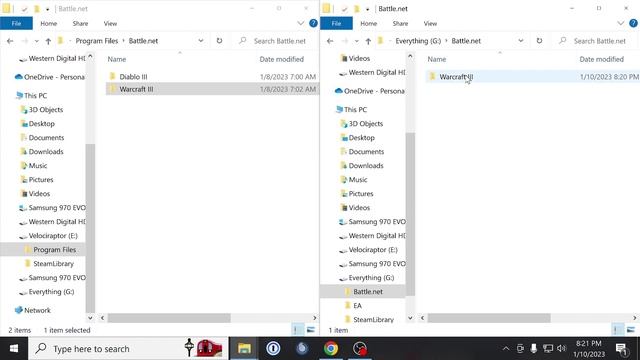Select Diablo III folder in left window

click(x=212, y=76)
